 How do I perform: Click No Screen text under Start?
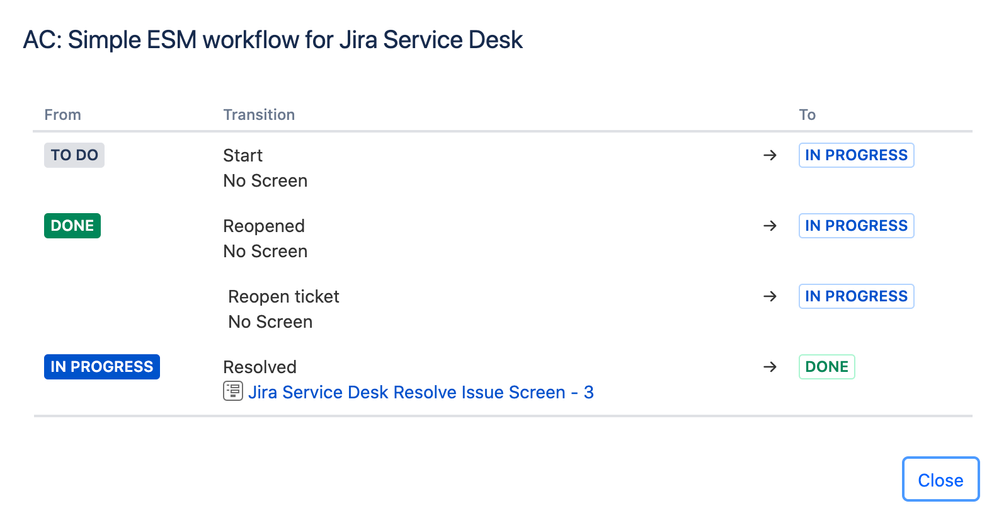[x=265, y=181]
